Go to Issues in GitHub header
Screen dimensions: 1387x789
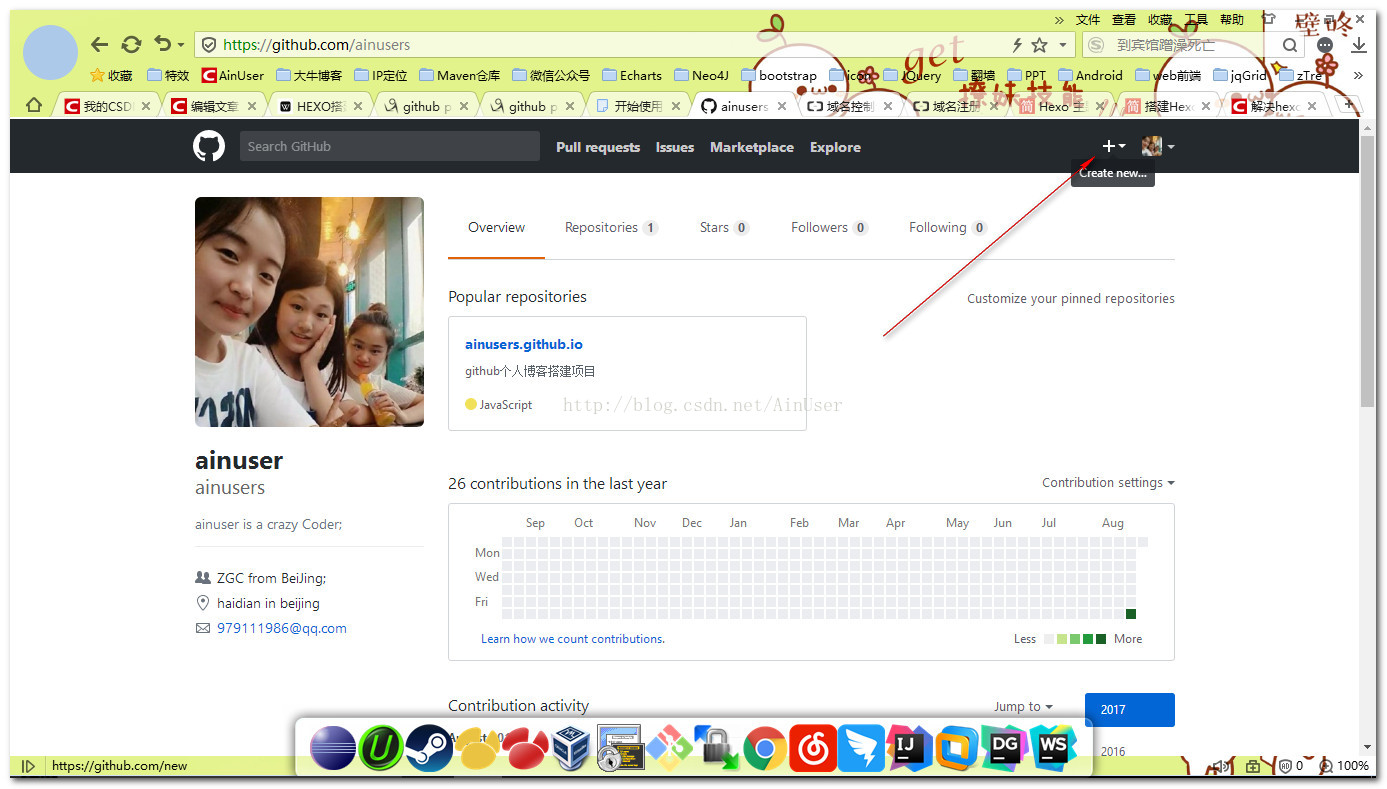[675, 147]
